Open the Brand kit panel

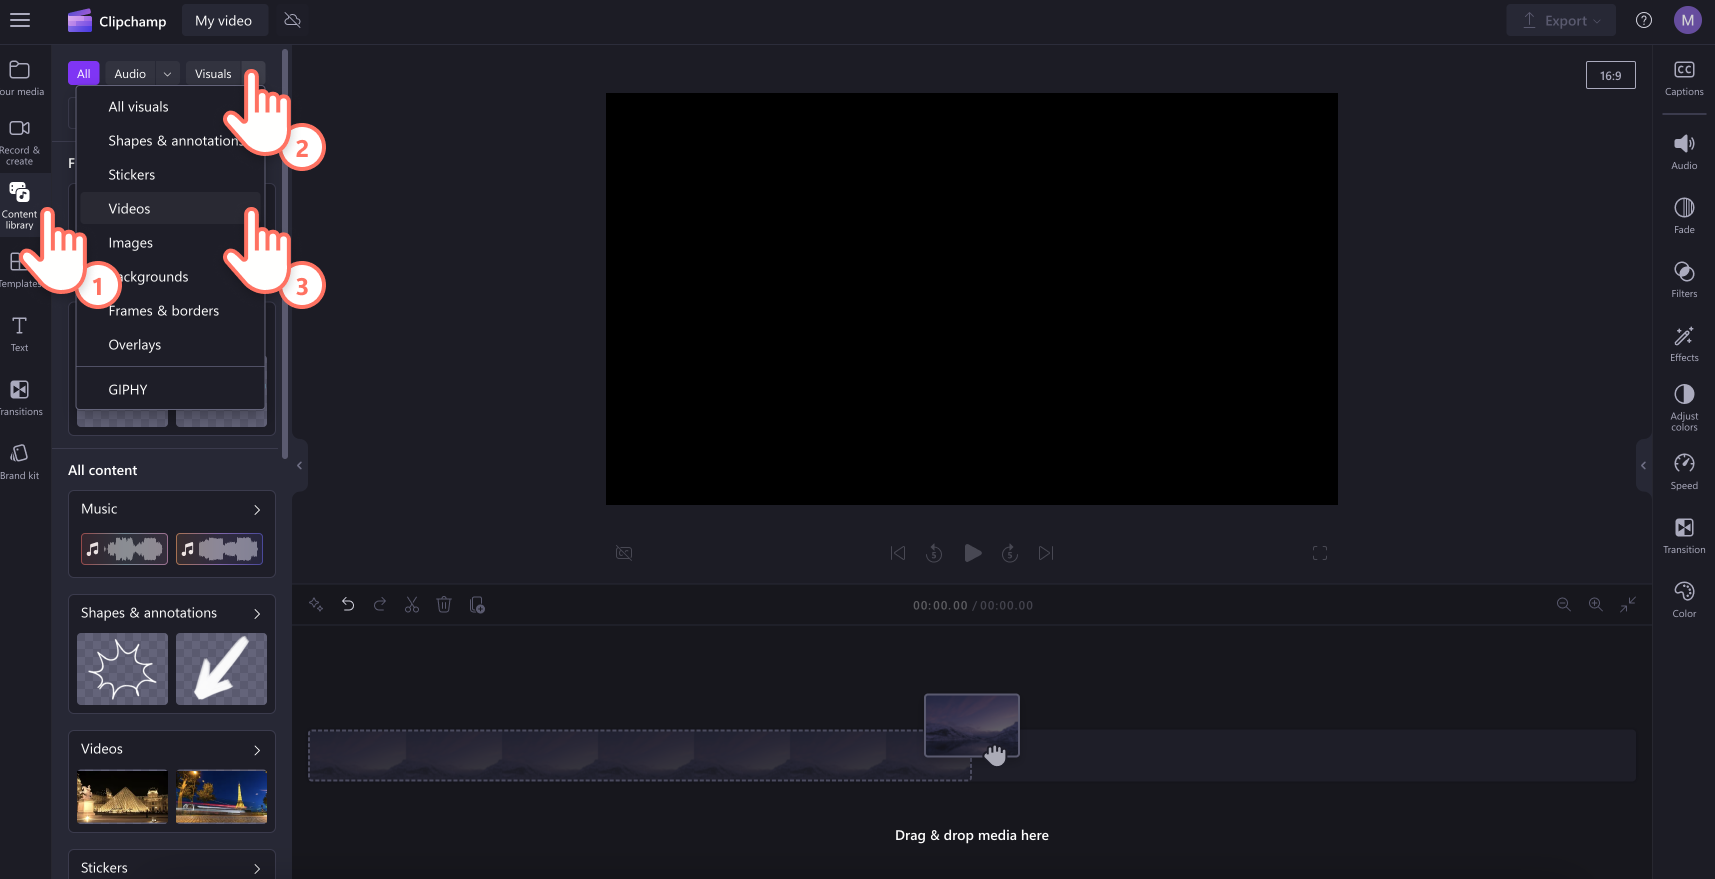pos(20,461)
